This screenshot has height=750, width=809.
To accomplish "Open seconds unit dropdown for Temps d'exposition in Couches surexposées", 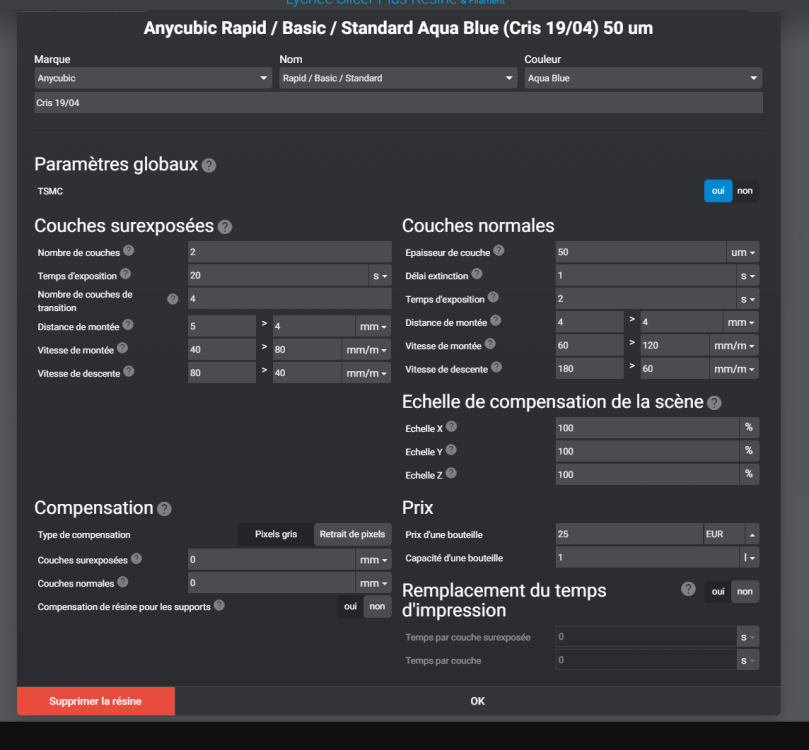I will point(380,275).
